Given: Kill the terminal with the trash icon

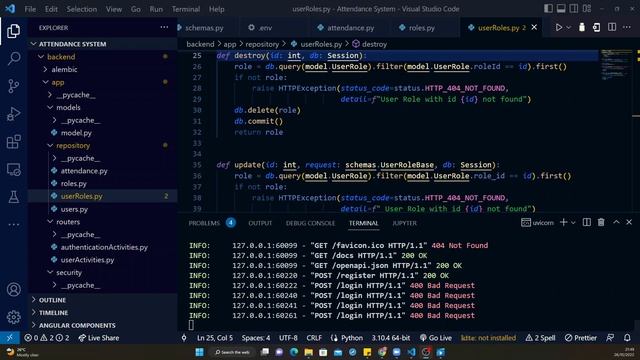Looking at the screenshot, I should 601,222.
